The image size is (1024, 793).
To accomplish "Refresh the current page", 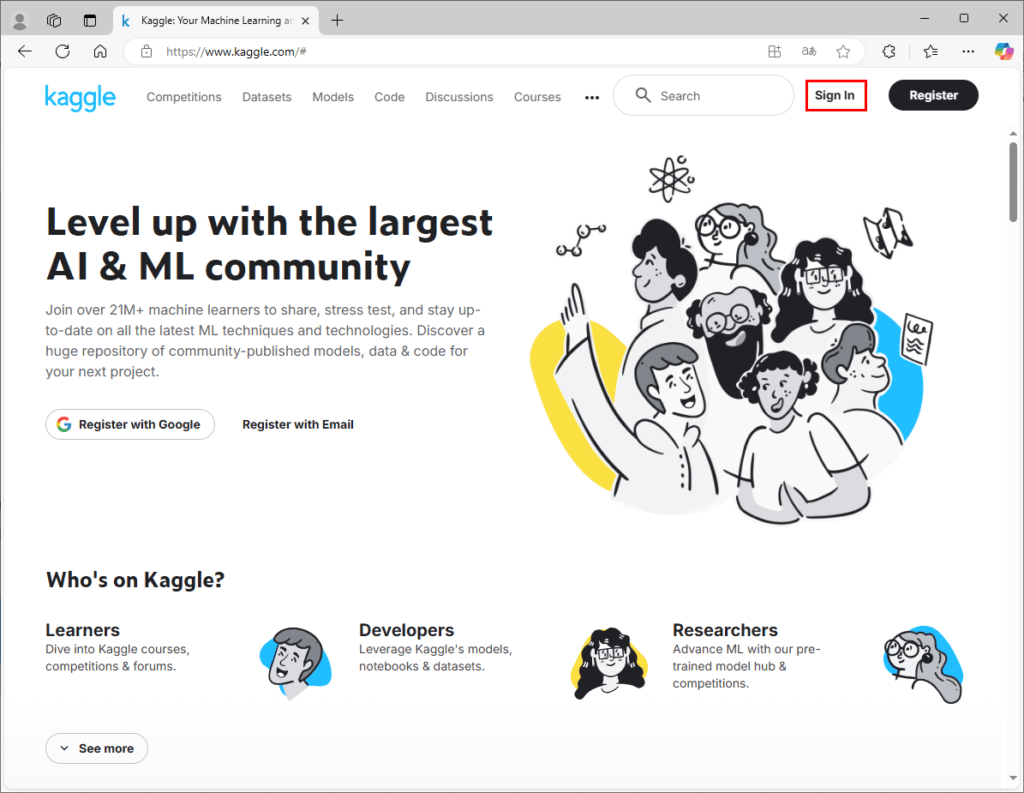I will pos(62,51).
